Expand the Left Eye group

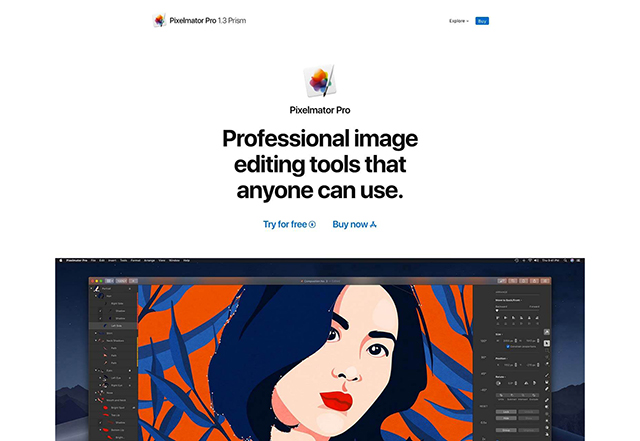click(x=100, y=378)
